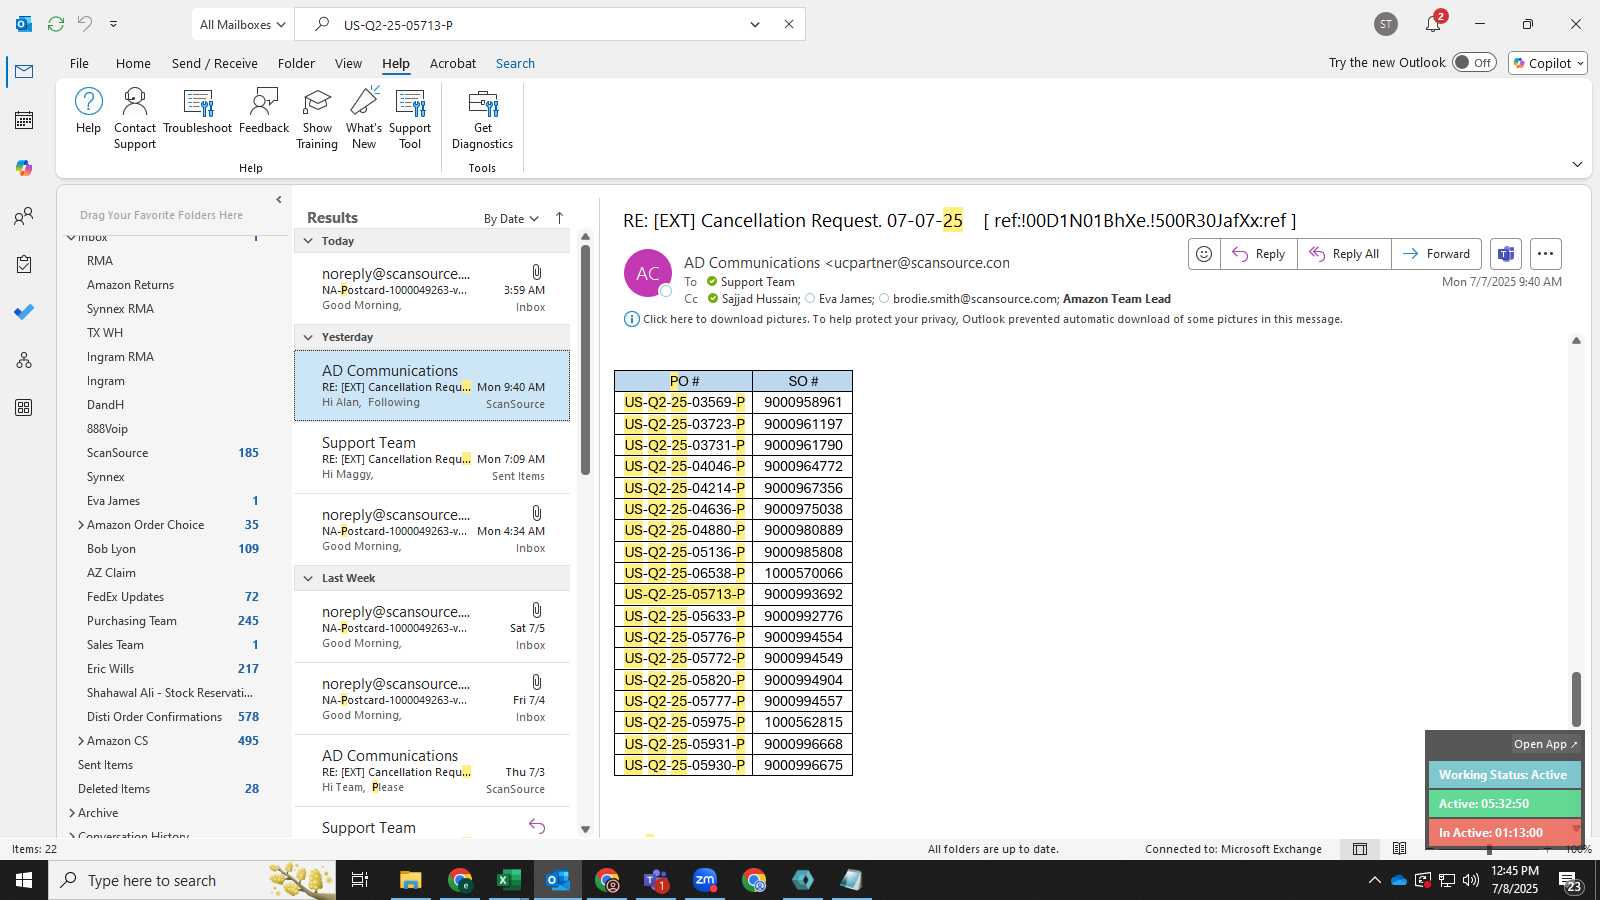
Task: Click the search query input field
Action: 540,24
